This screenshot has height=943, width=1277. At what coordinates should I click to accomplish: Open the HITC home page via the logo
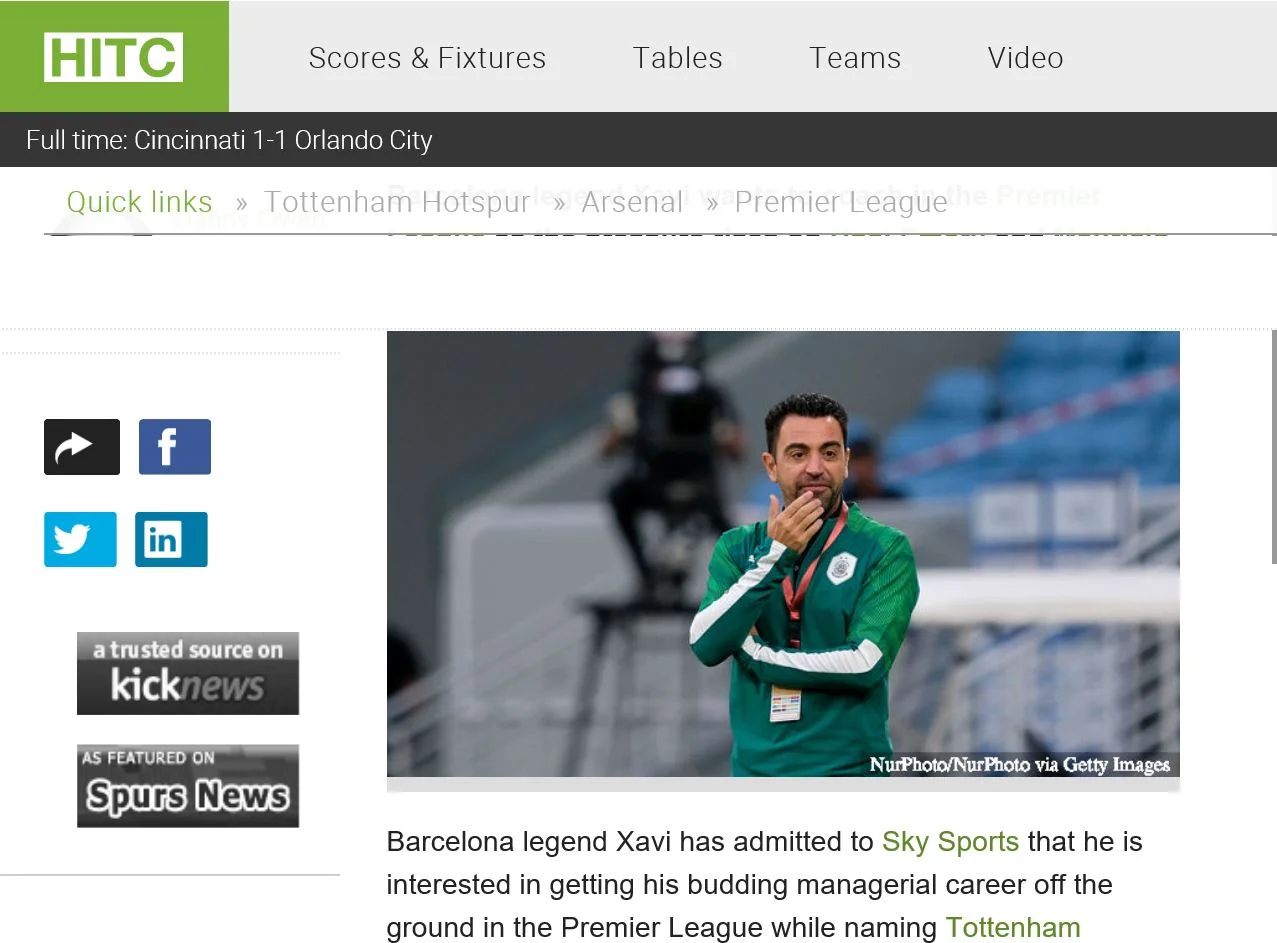(x=113, y=56)
